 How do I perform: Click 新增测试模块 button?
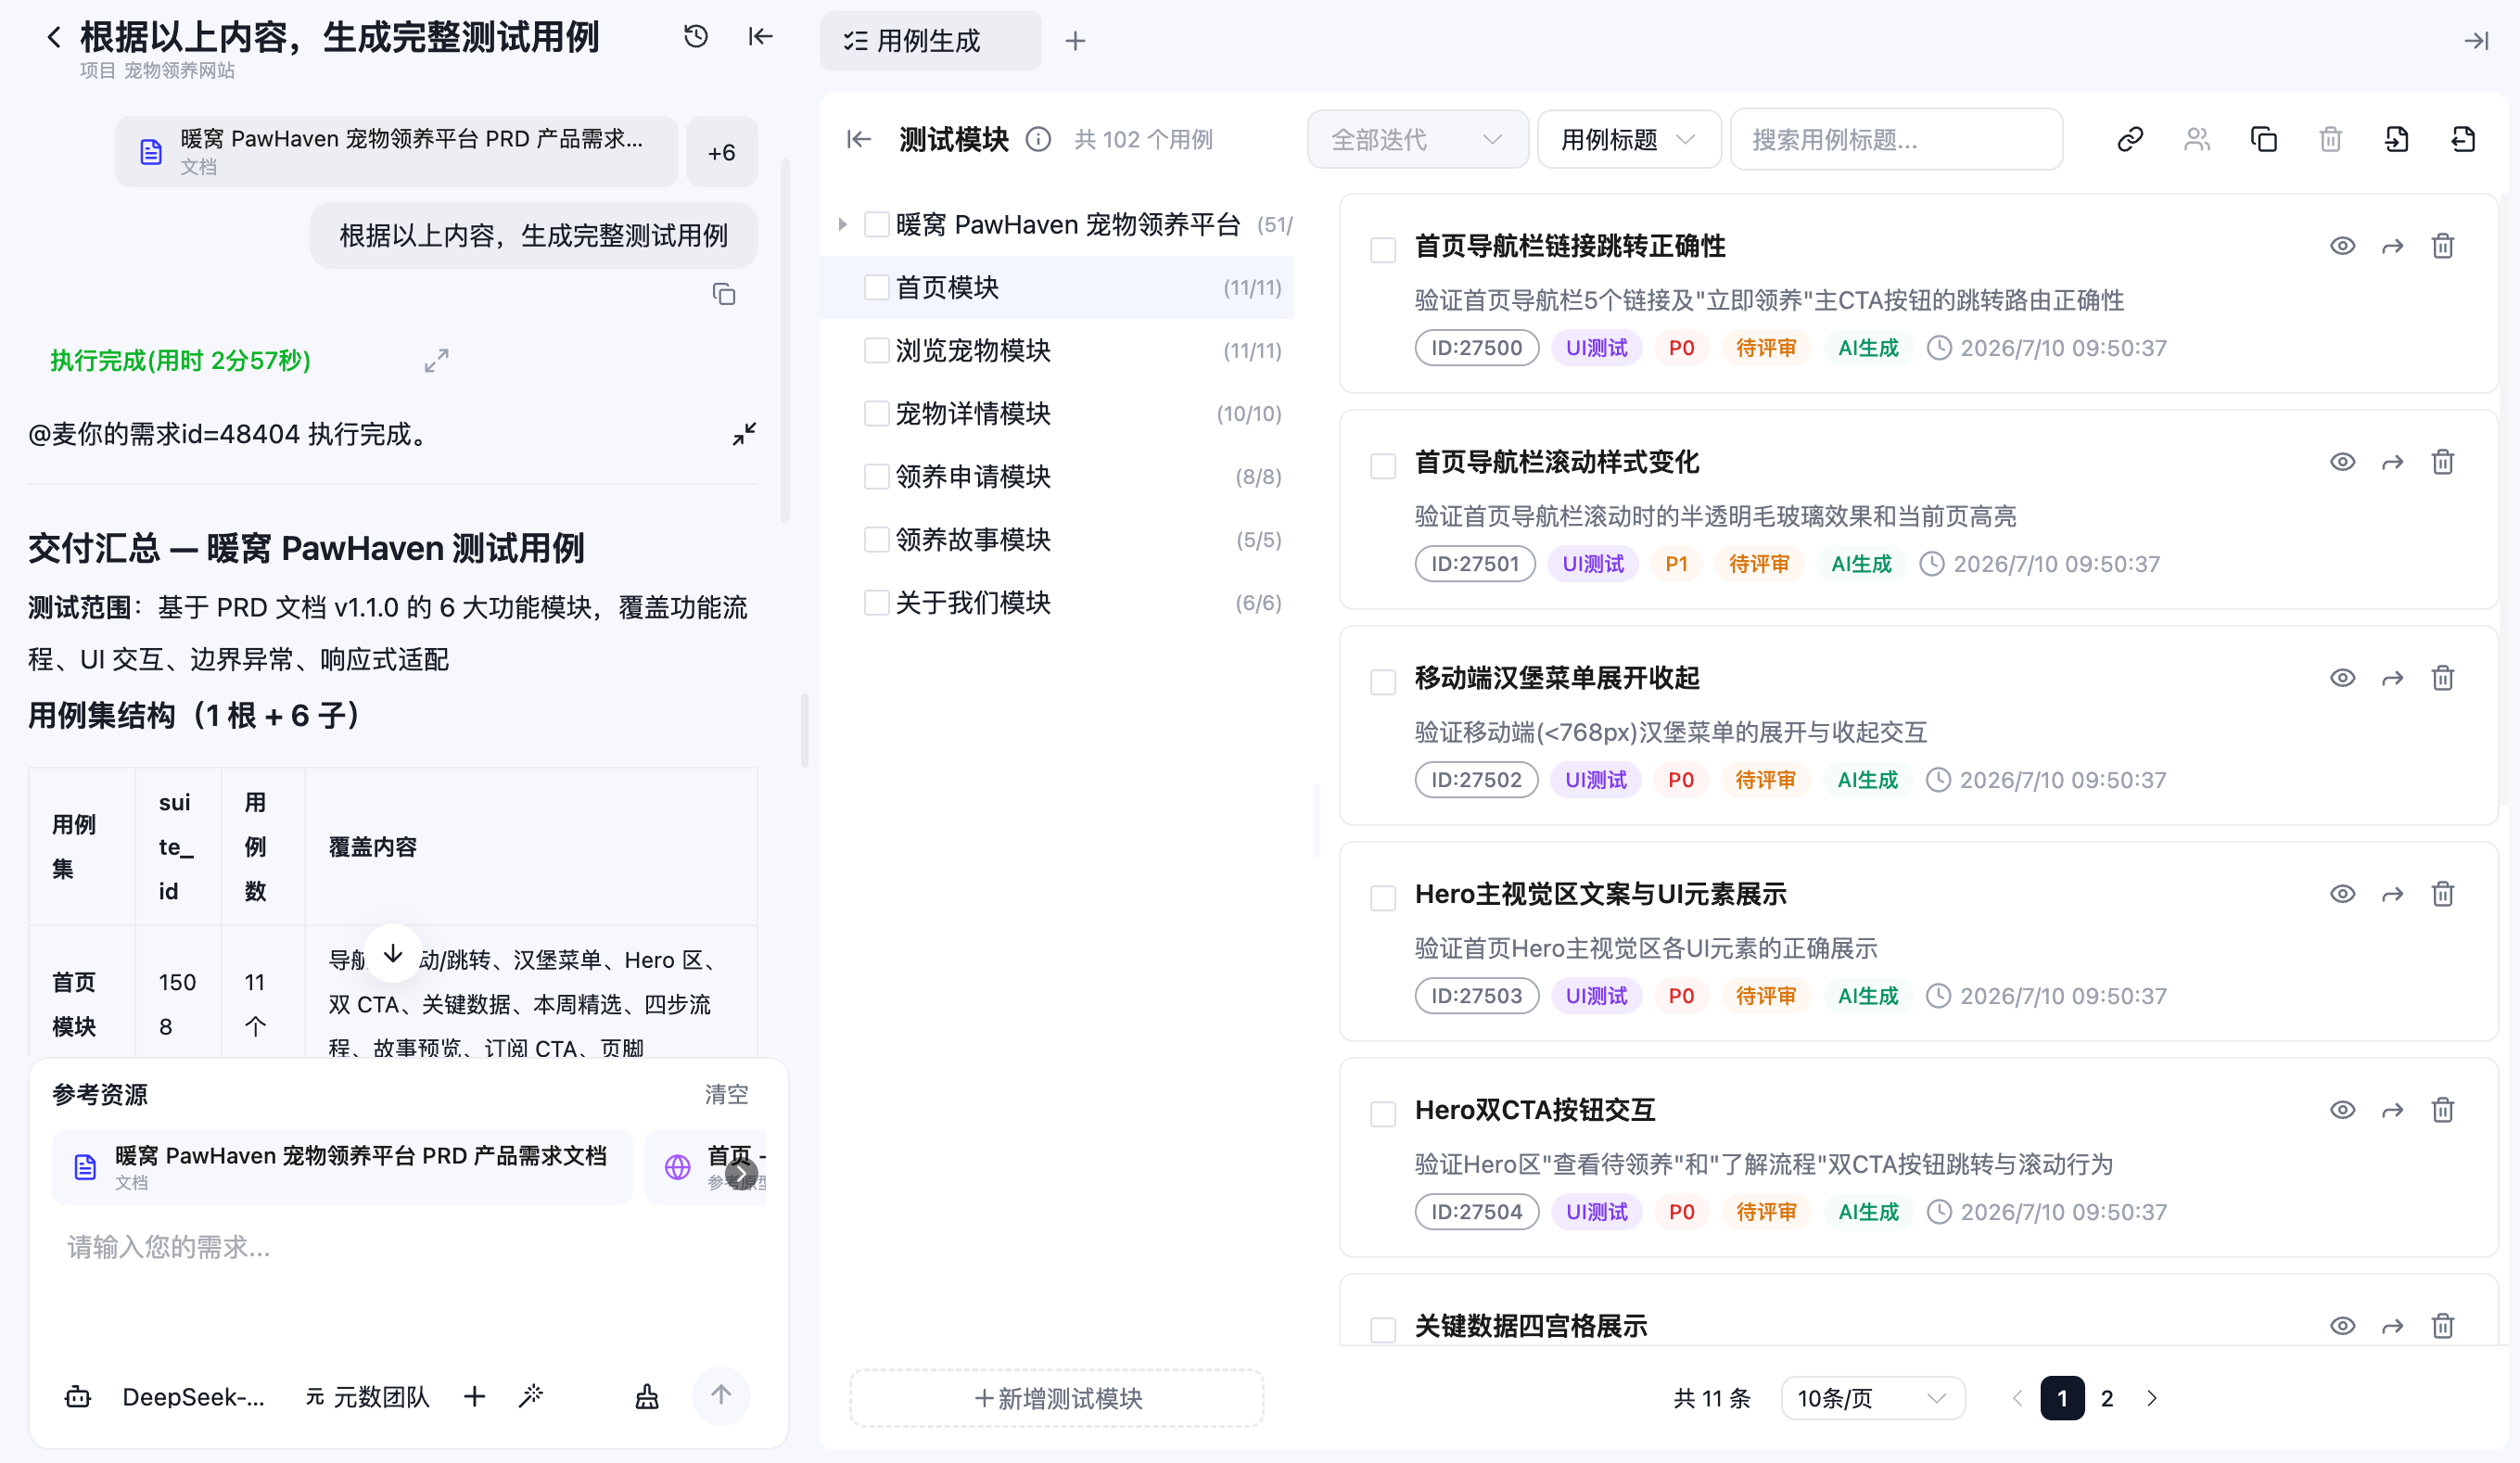[1057, 1398]
